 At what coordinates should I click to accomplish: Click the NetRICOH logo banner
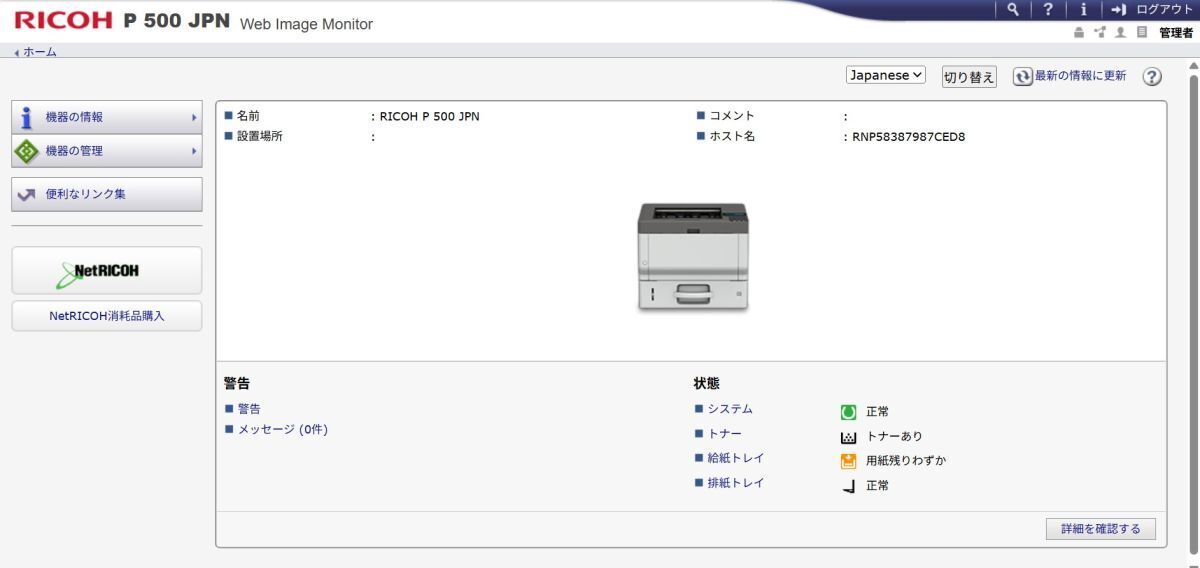pos(106,270)
